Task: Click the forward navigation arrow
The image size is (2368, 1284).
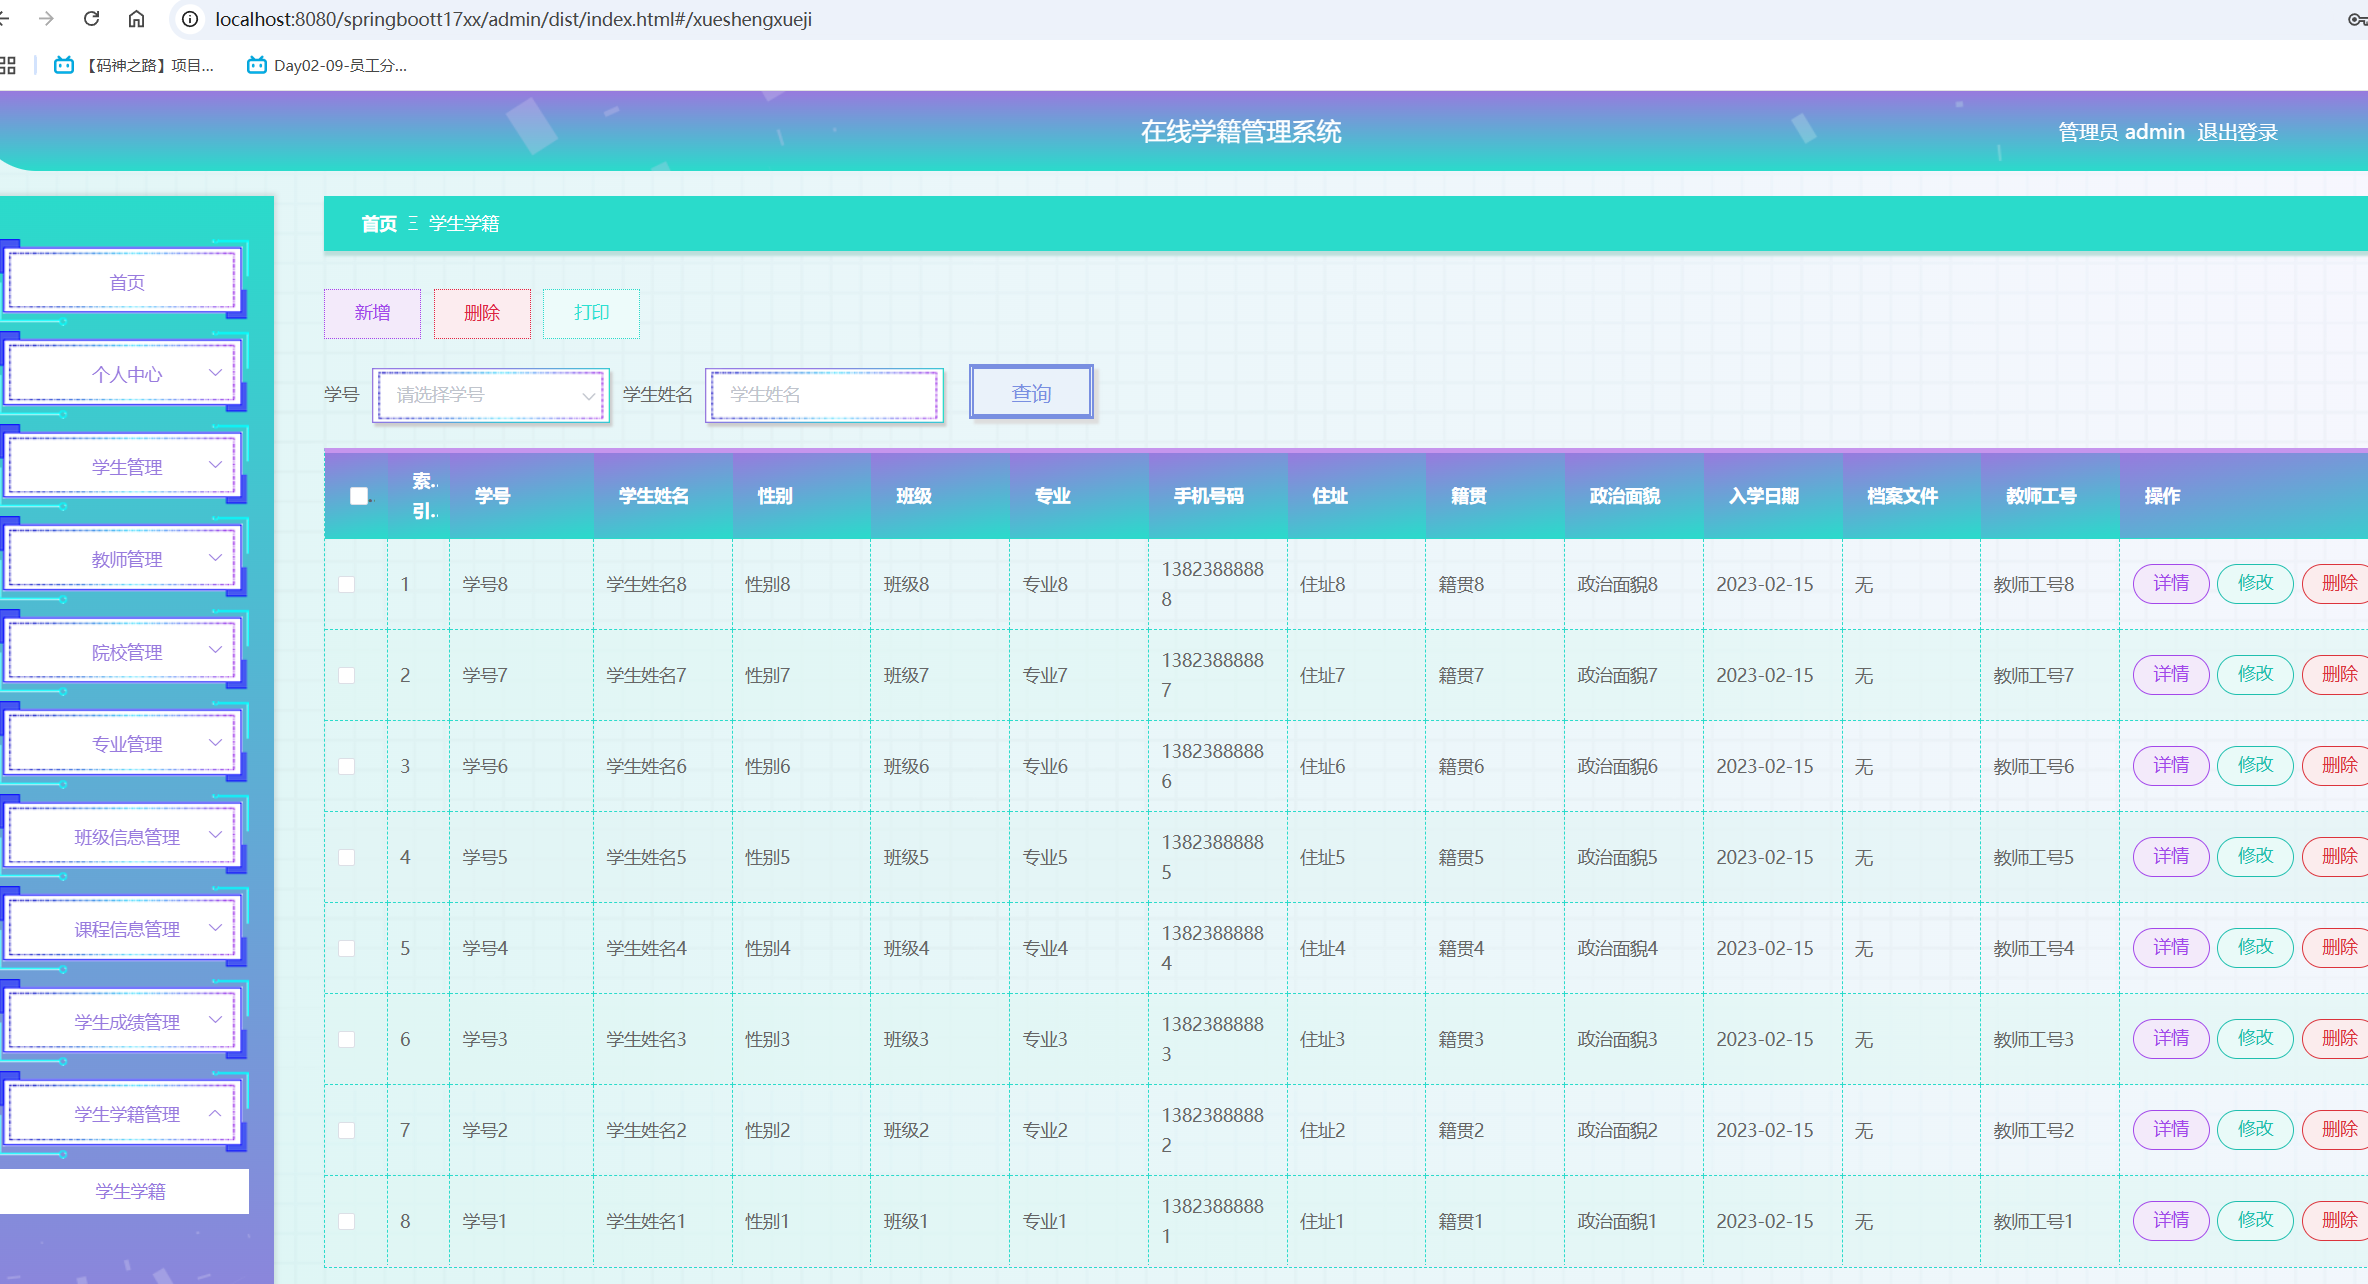Action: tap(46, 19)
